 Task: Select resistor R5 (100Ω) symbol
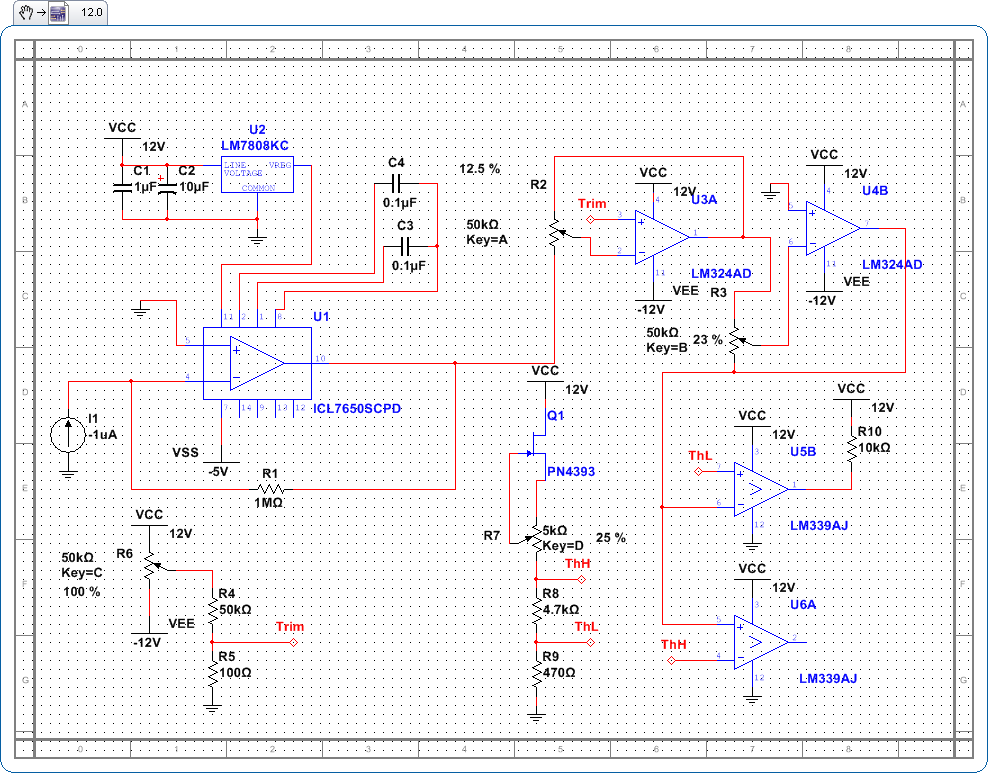pyautogui.click(x=213, y=673)
